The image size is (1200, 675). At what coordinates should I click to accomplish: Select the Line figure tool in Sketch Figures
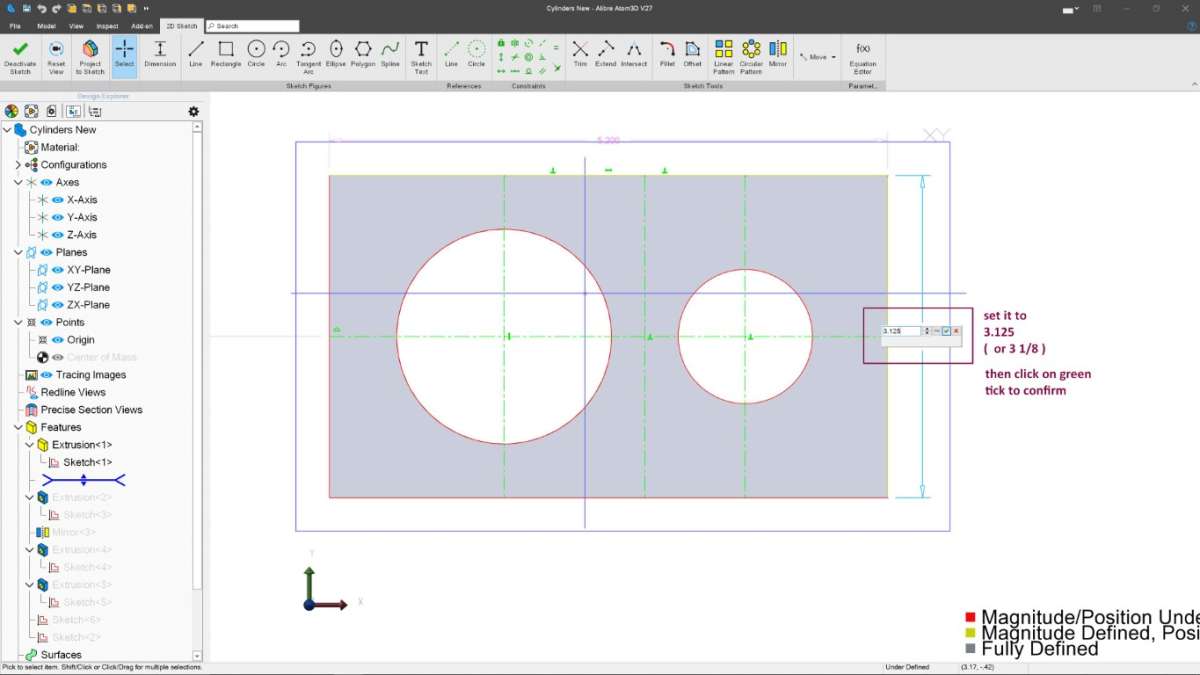(196, 54)
